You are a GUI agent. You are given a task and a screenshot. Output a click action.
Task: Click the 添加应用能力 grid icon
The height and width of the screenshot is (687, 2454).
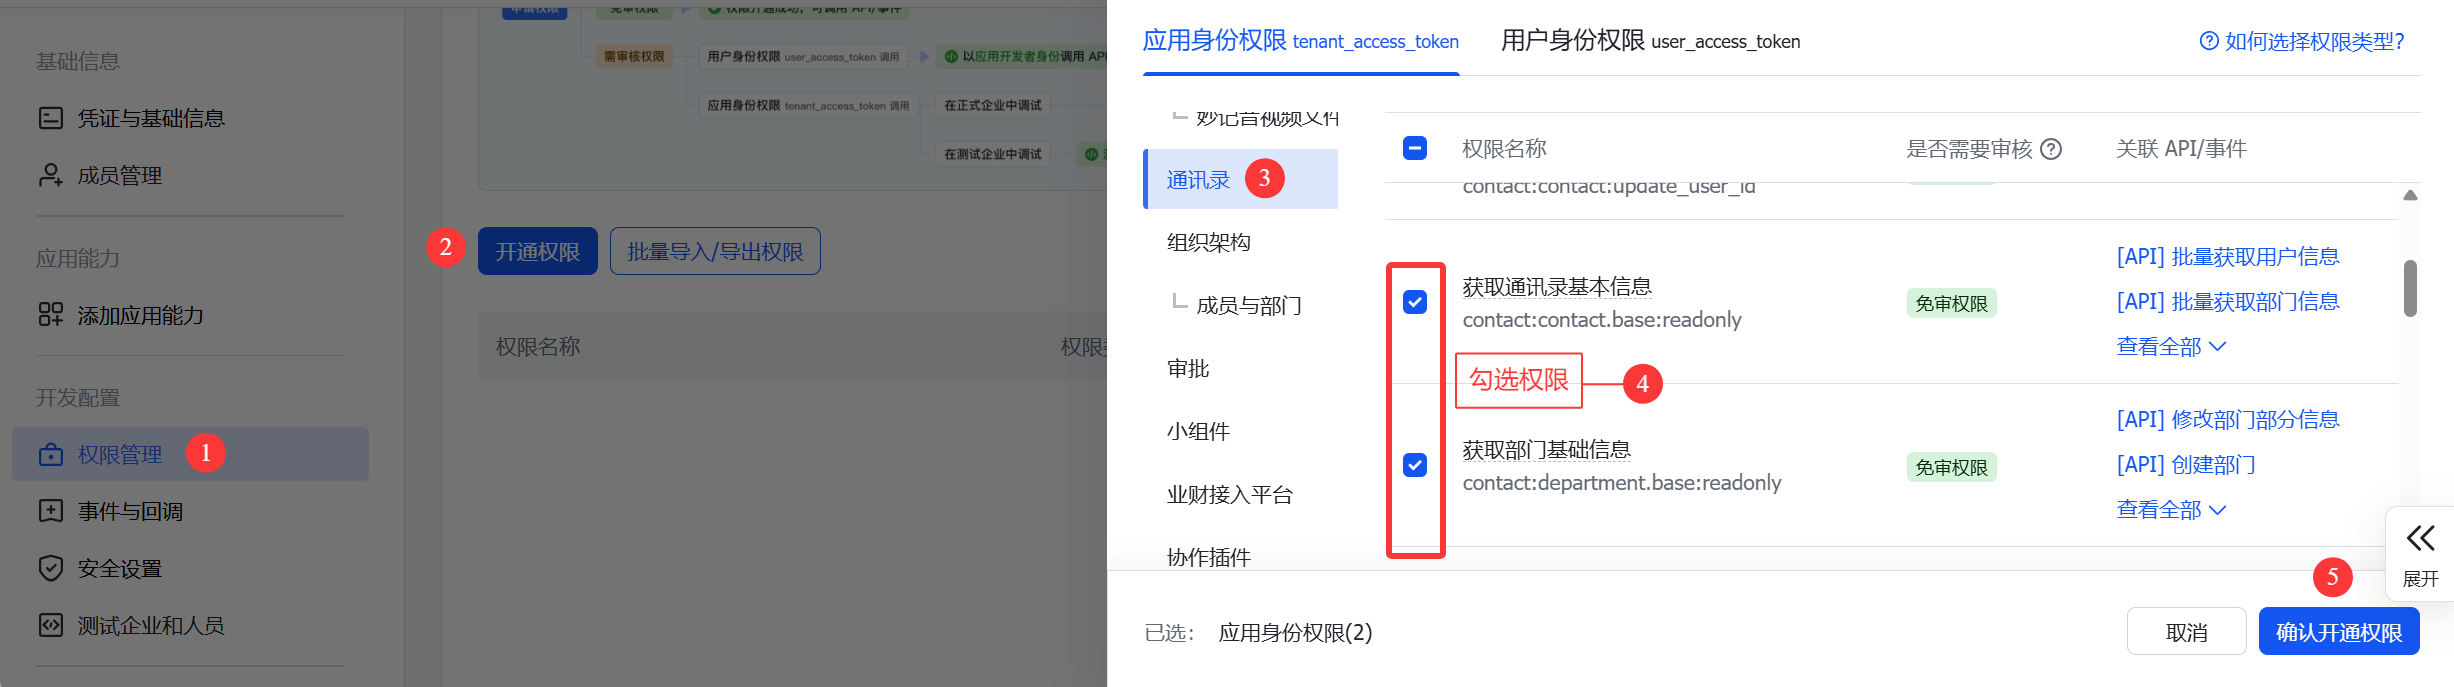[x=50, y=315]
